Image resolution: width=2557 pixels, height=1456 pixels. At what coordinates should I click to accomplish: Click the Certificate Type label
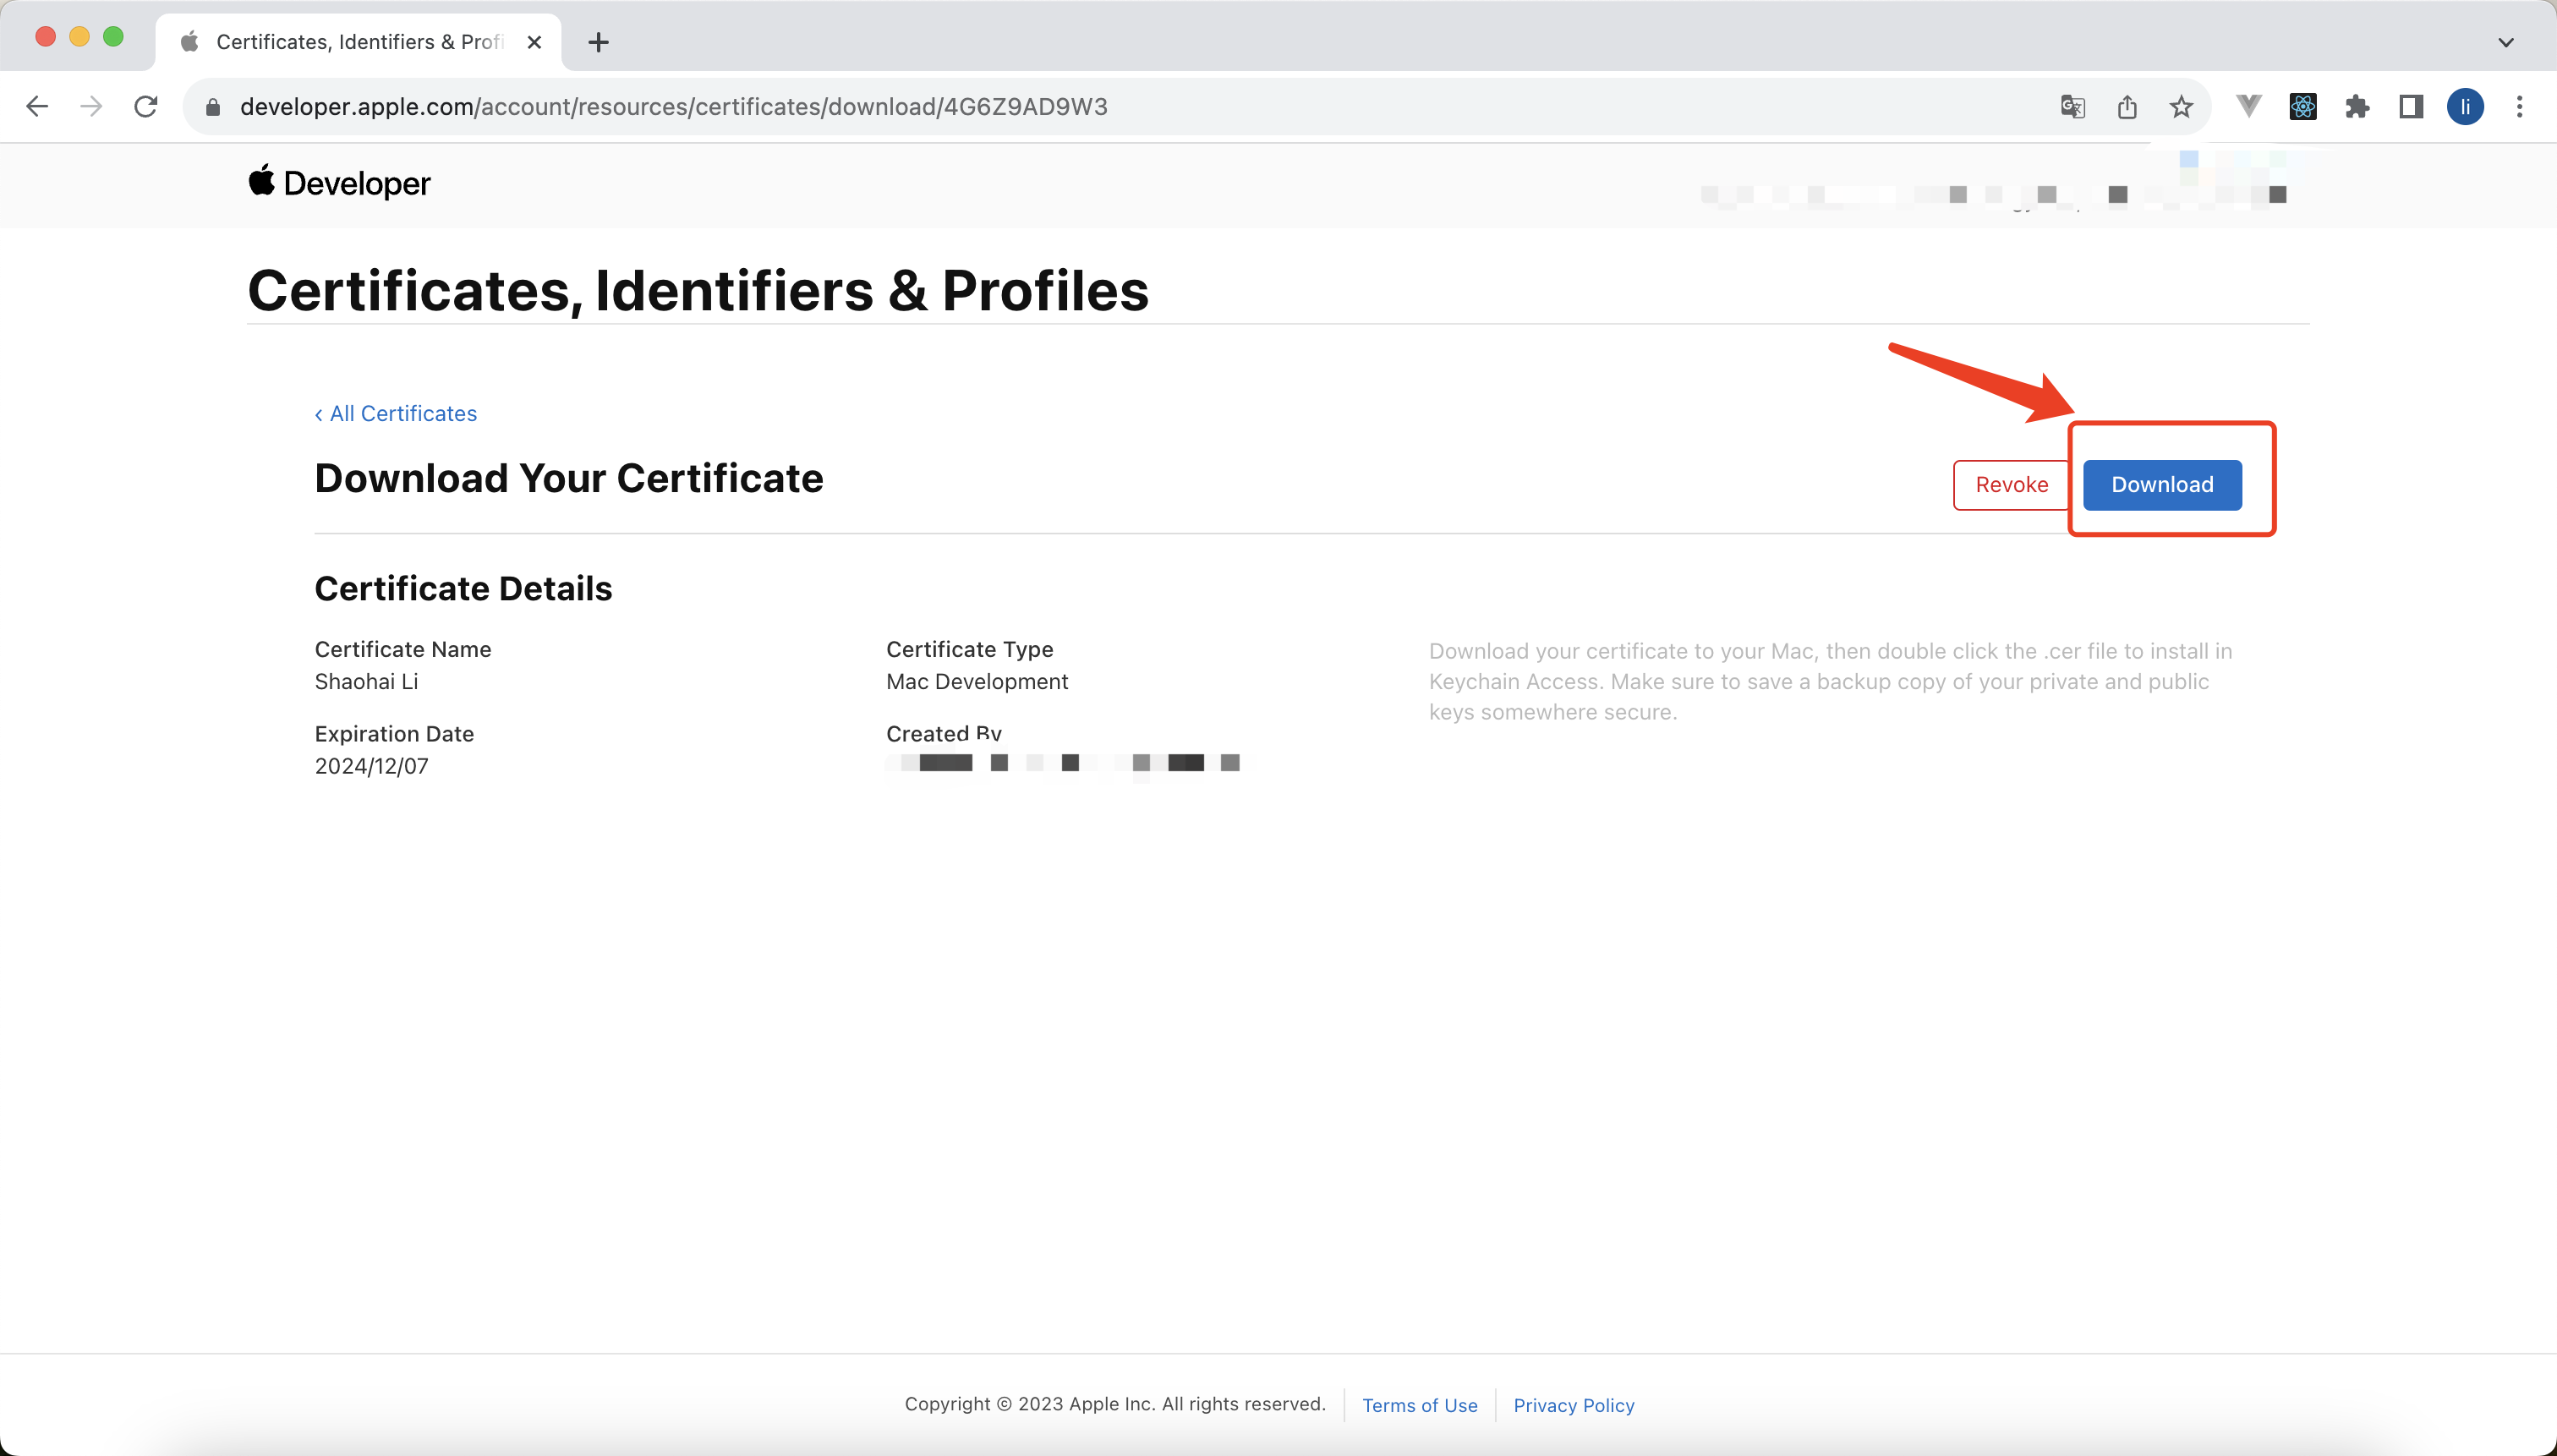(x=969, y=649)
